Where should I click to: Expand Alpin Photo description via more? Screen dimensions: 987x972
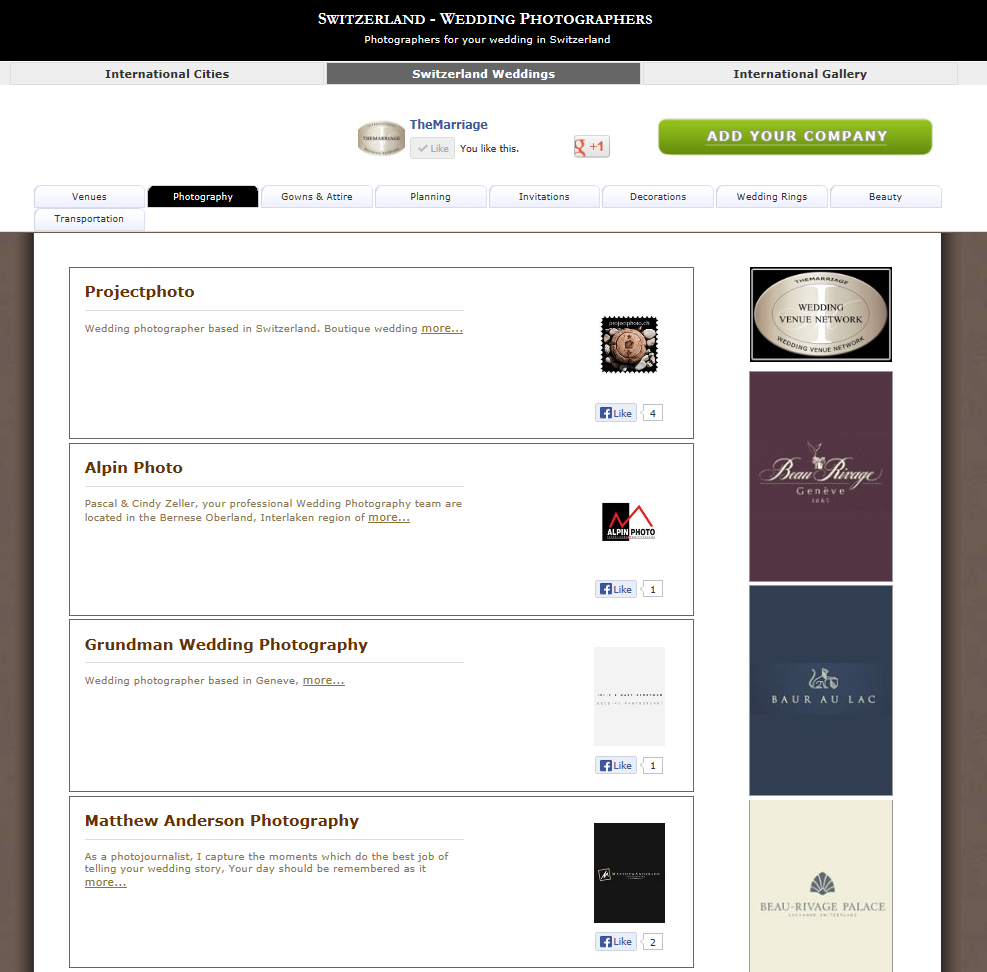point(388,517)
